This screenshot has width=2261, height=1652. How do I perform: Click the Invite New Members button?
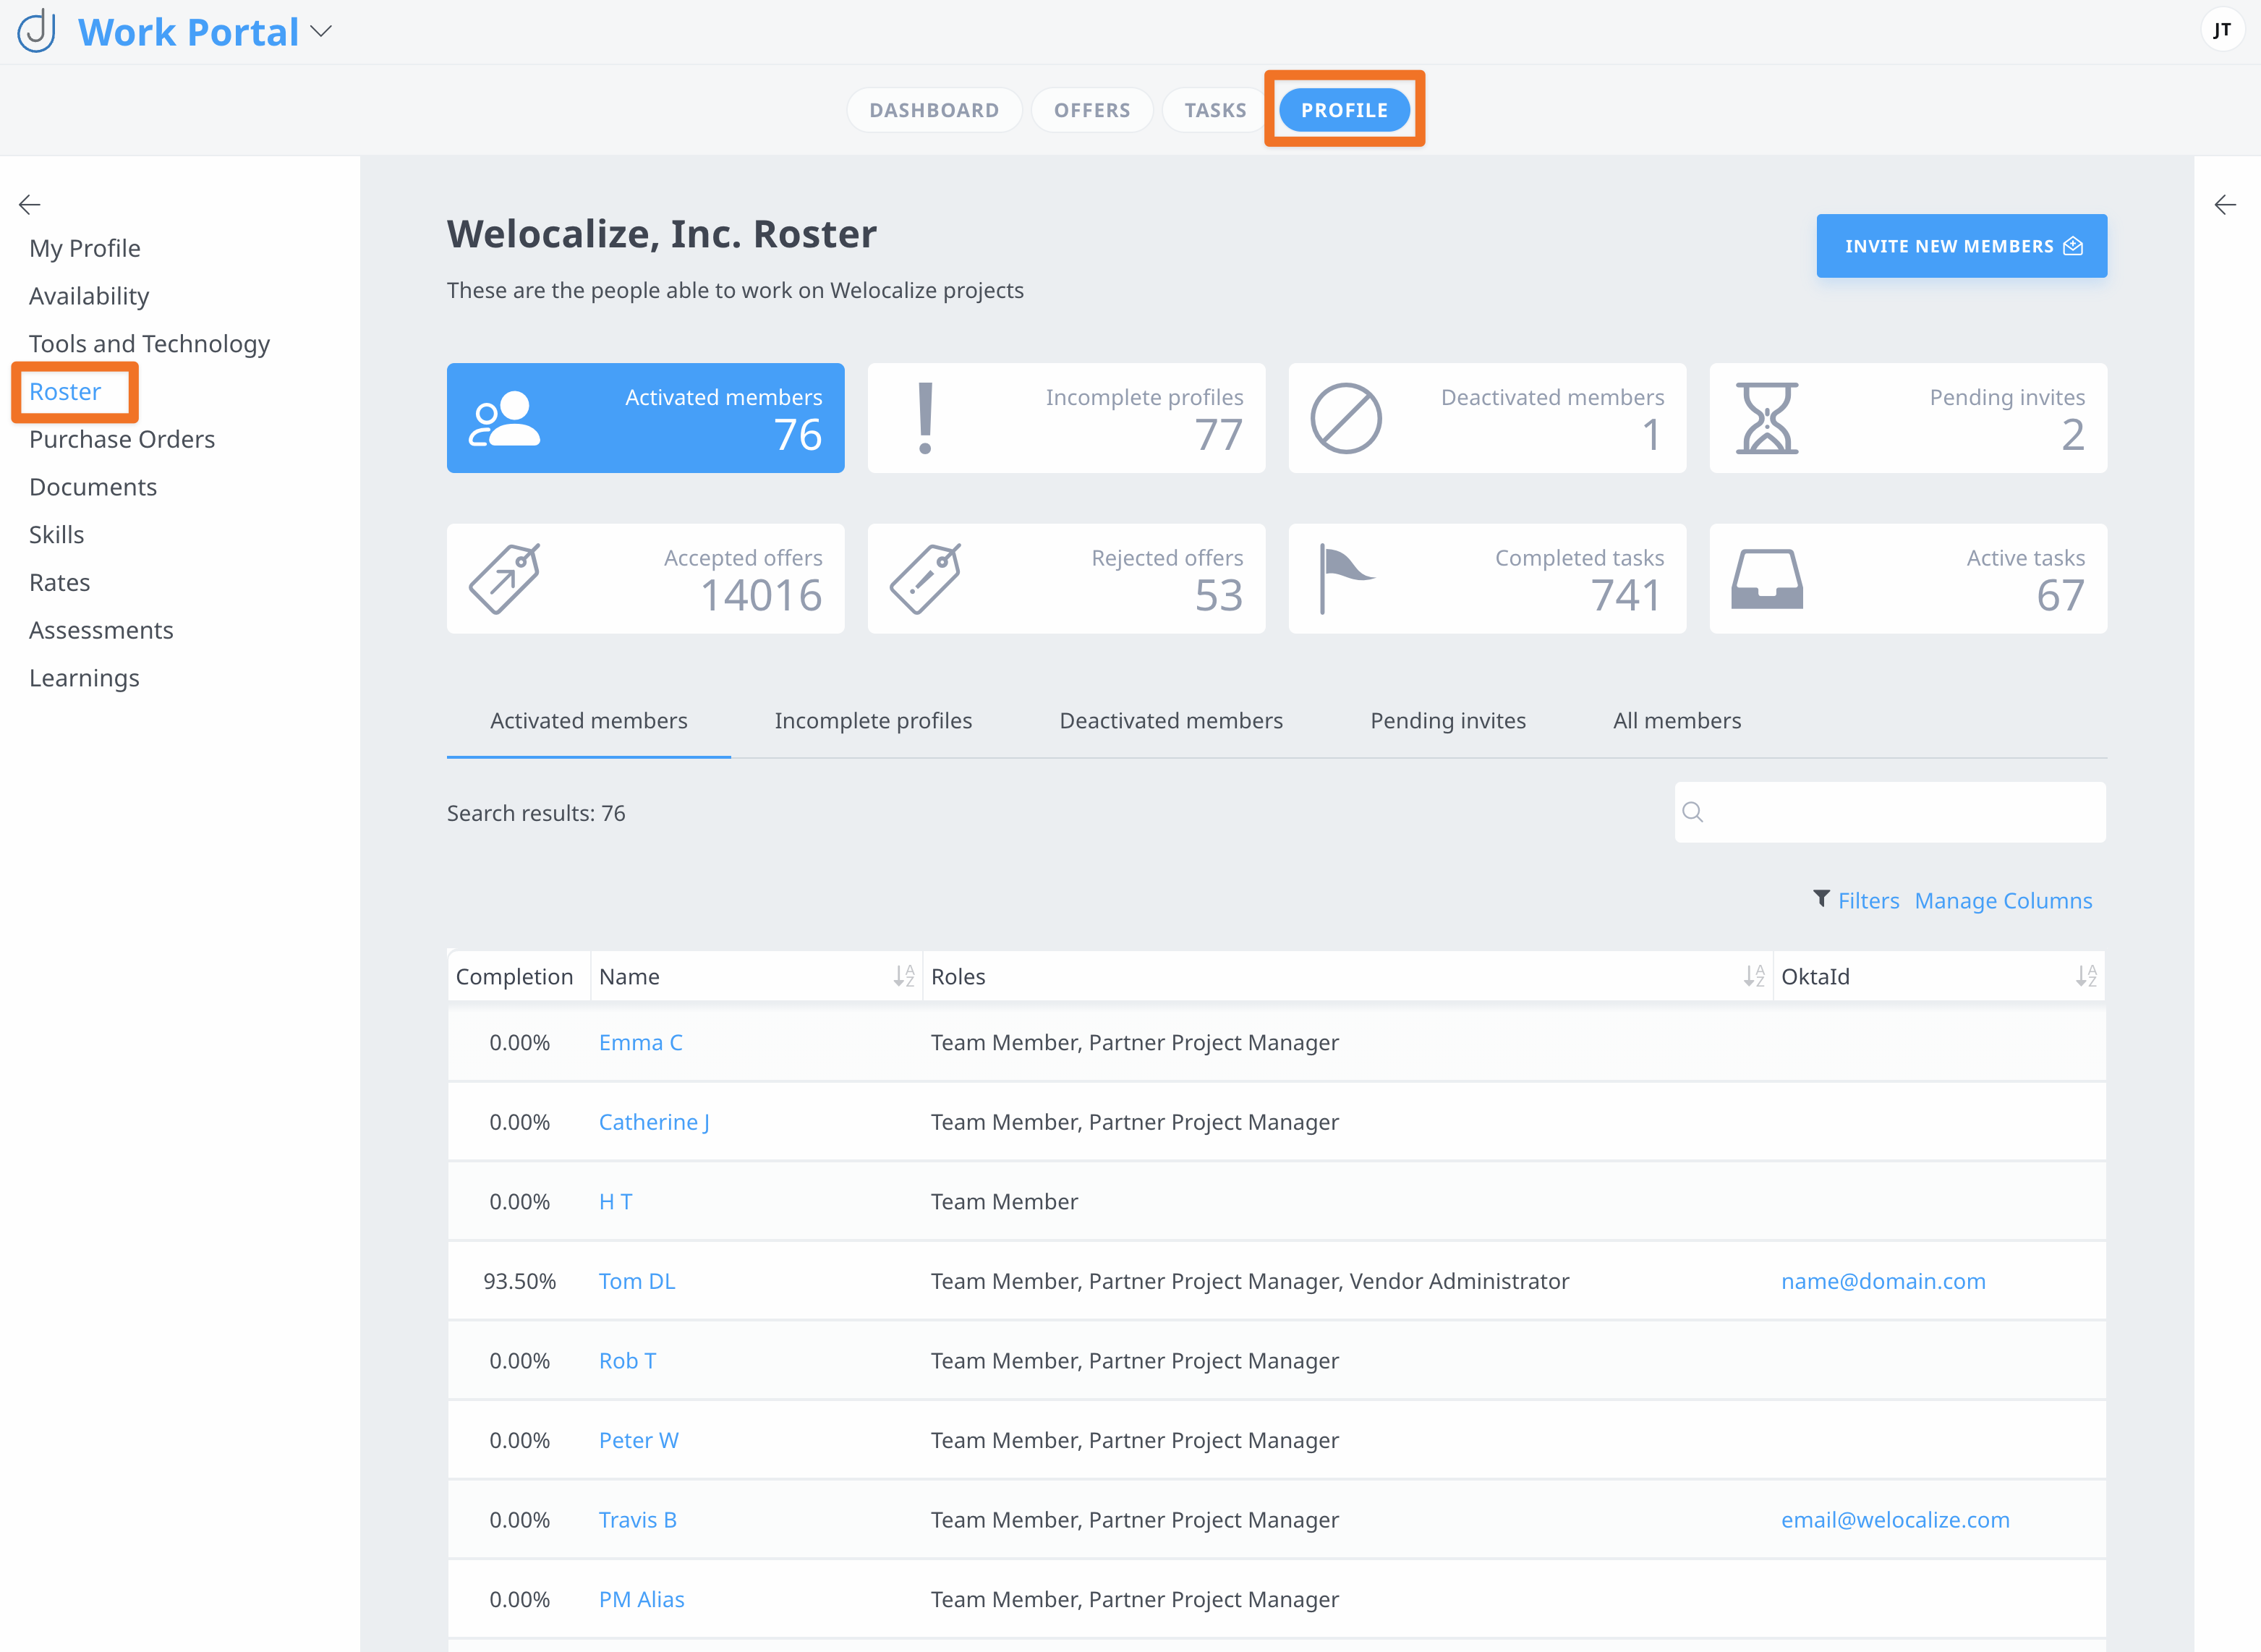1961,246
